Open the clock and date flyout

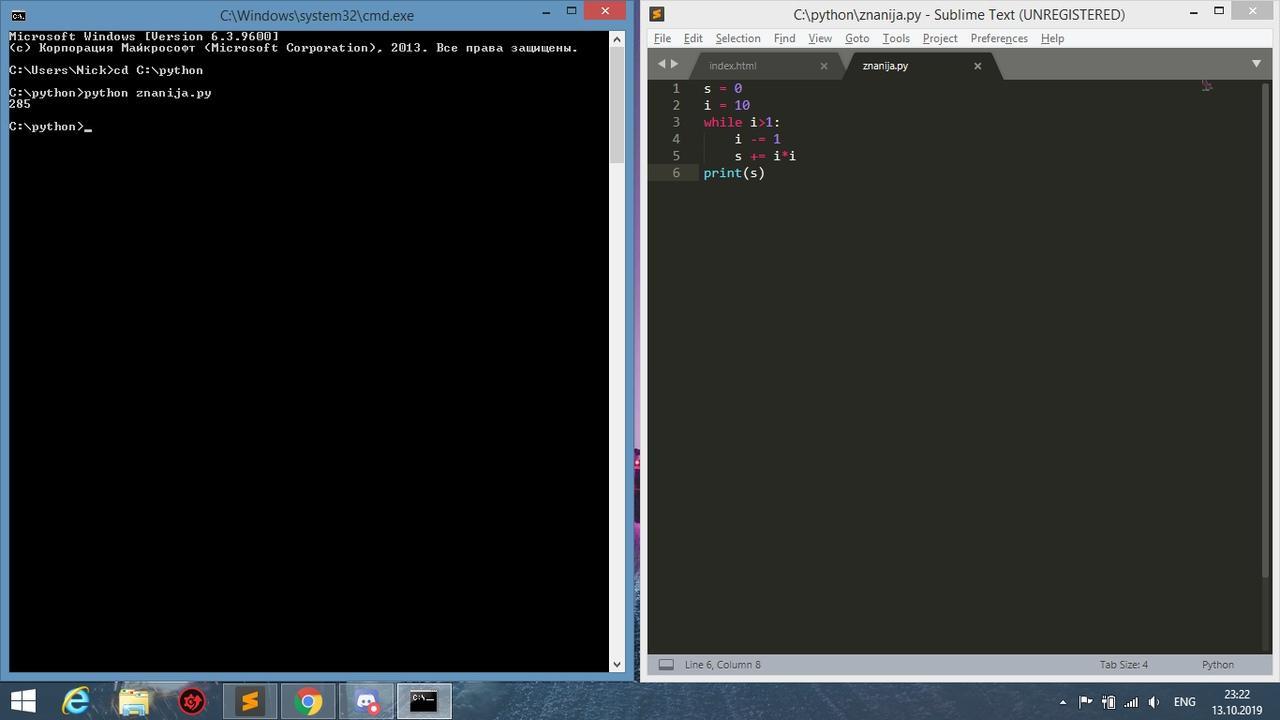click(1237, 702)
